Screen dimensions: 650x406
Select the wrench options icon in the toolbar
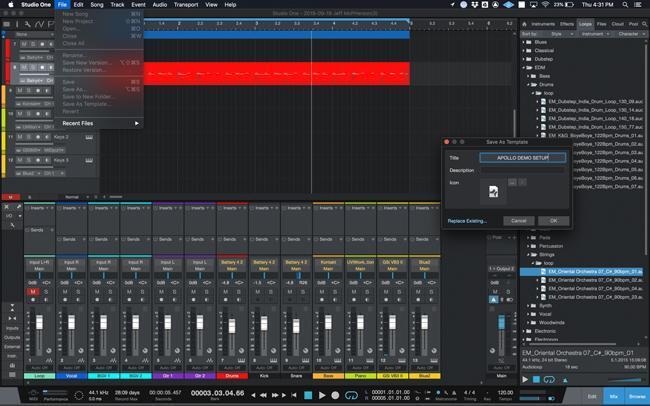(x=28, y=24)
